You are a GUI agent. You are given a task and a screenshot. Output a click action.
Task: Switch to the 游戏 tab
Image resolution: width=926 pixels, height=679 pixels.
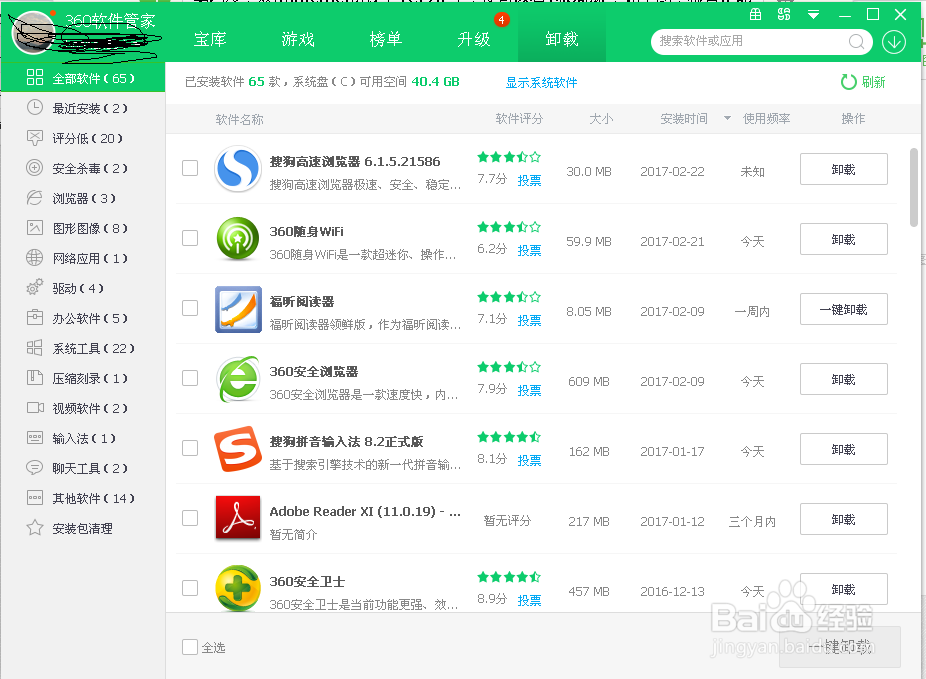tap(297, 38)
